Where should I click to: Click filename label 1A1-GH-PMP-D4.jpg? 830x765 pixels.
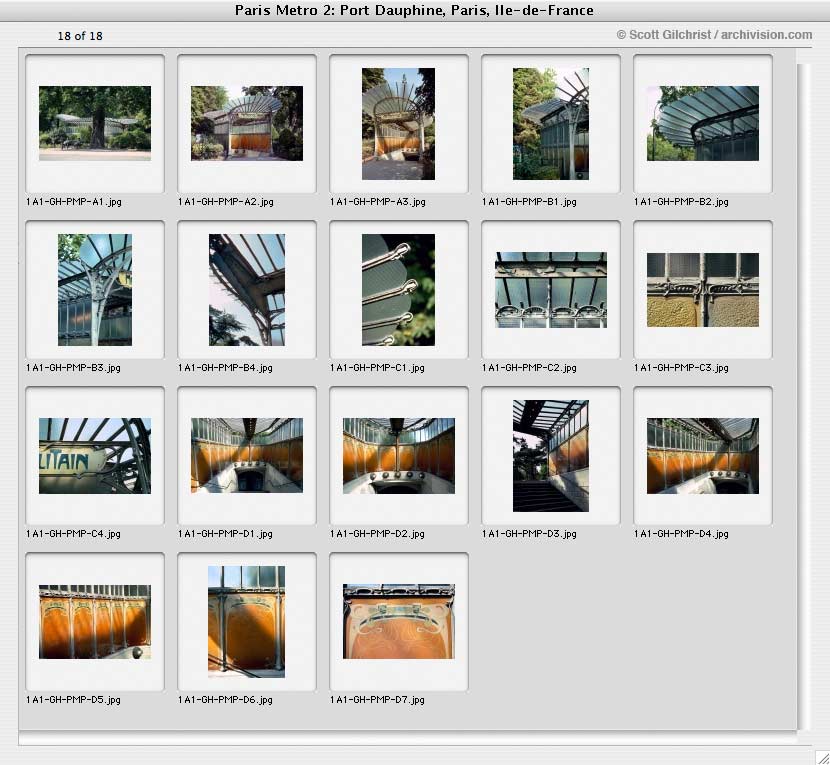(x=681, y=534)
